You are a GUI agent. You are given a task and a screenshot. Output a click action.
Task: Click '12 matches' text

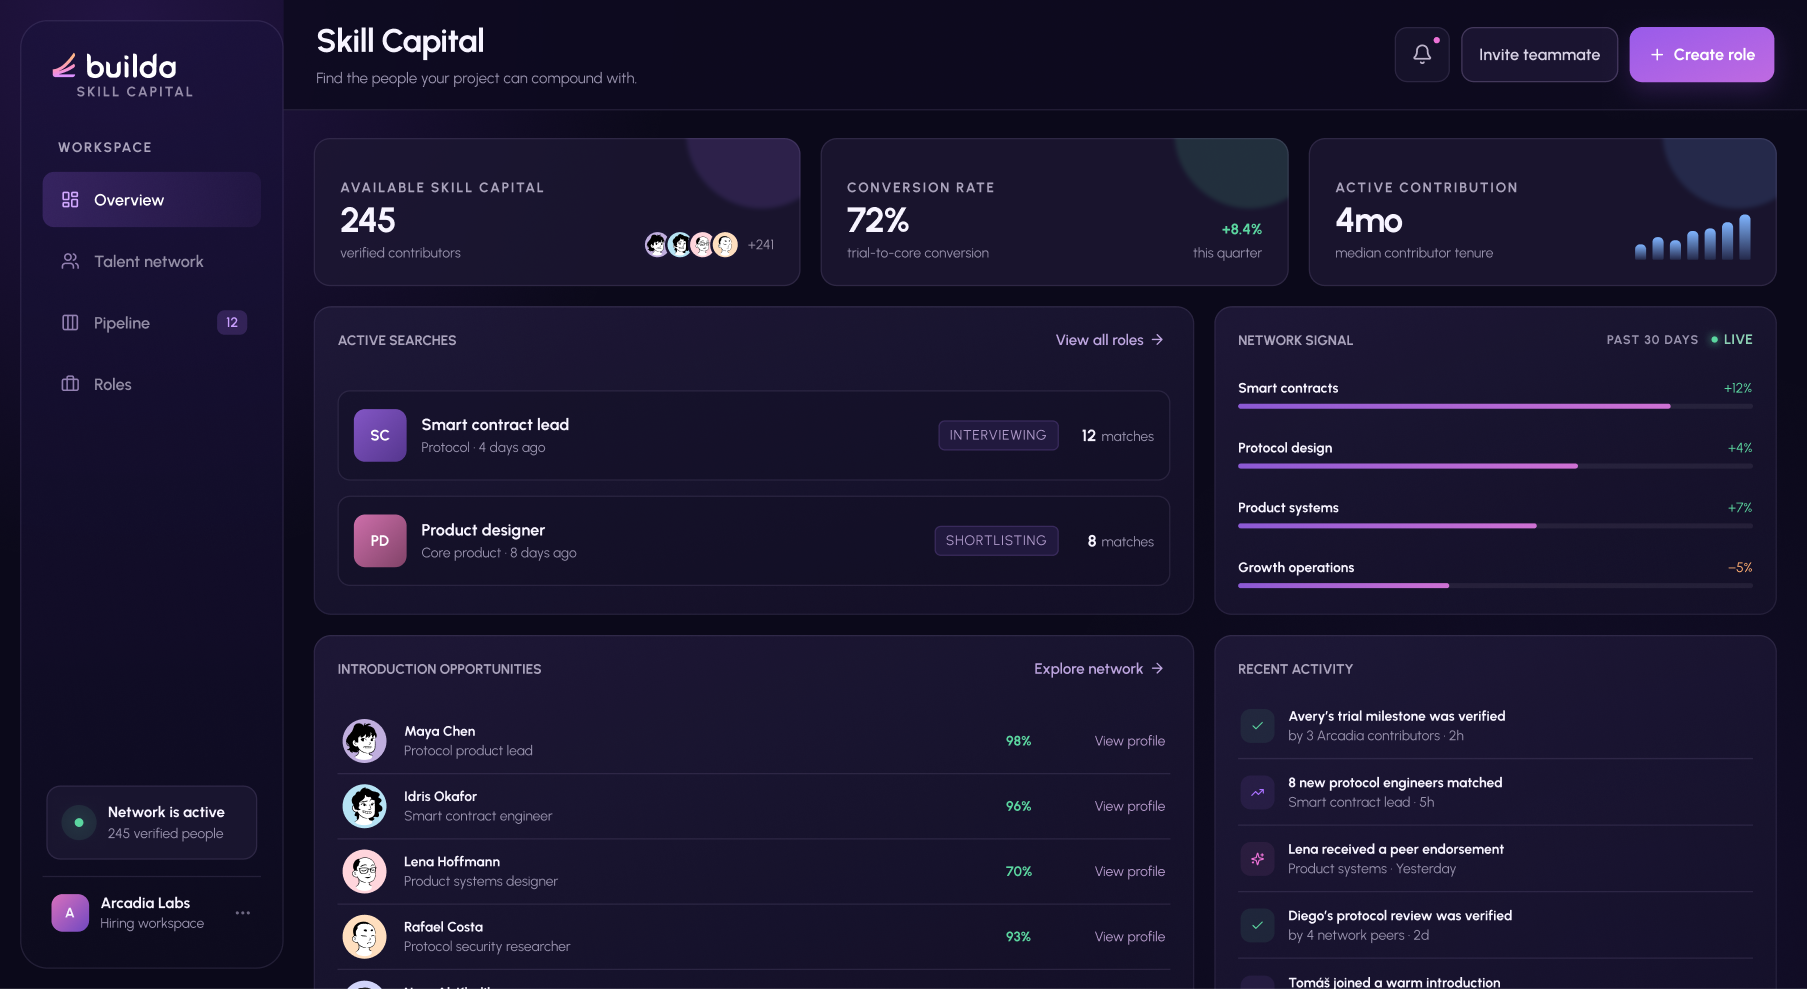(1117, 436)
